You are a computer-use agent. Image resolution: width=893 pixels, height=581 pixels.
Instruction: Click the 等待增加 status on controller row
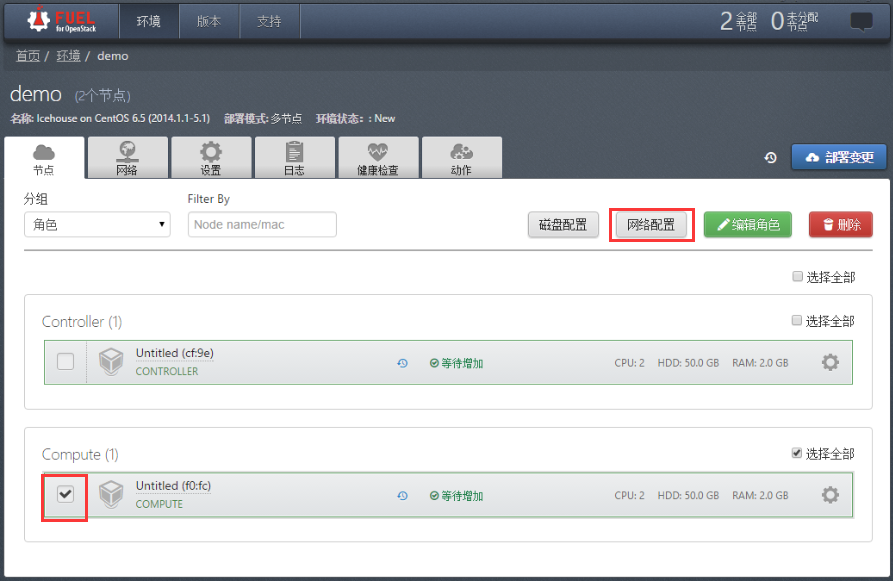[456, 363]
